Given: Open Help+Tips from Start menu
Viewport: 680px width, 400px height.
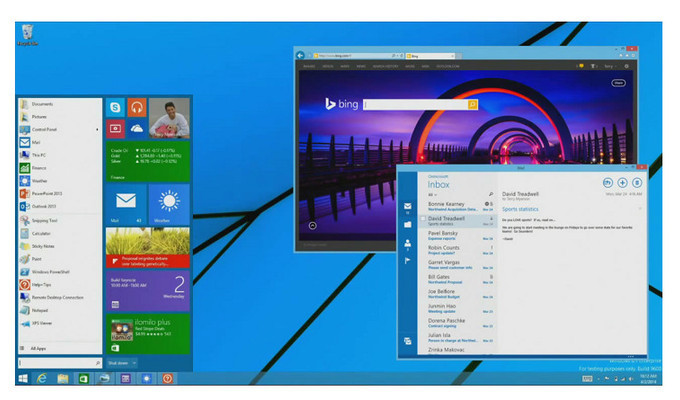Looking at the screenshot, I should tap(60, 285).
